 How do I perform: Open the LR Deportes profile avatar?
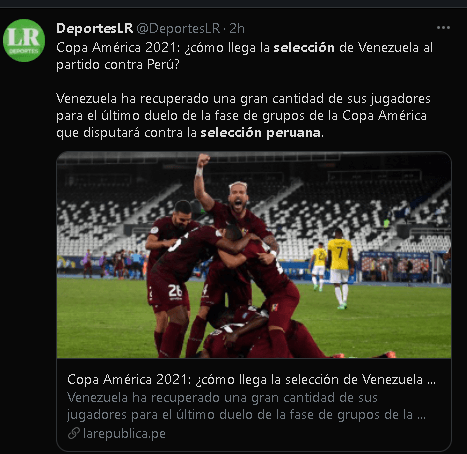tap(24, 40)
